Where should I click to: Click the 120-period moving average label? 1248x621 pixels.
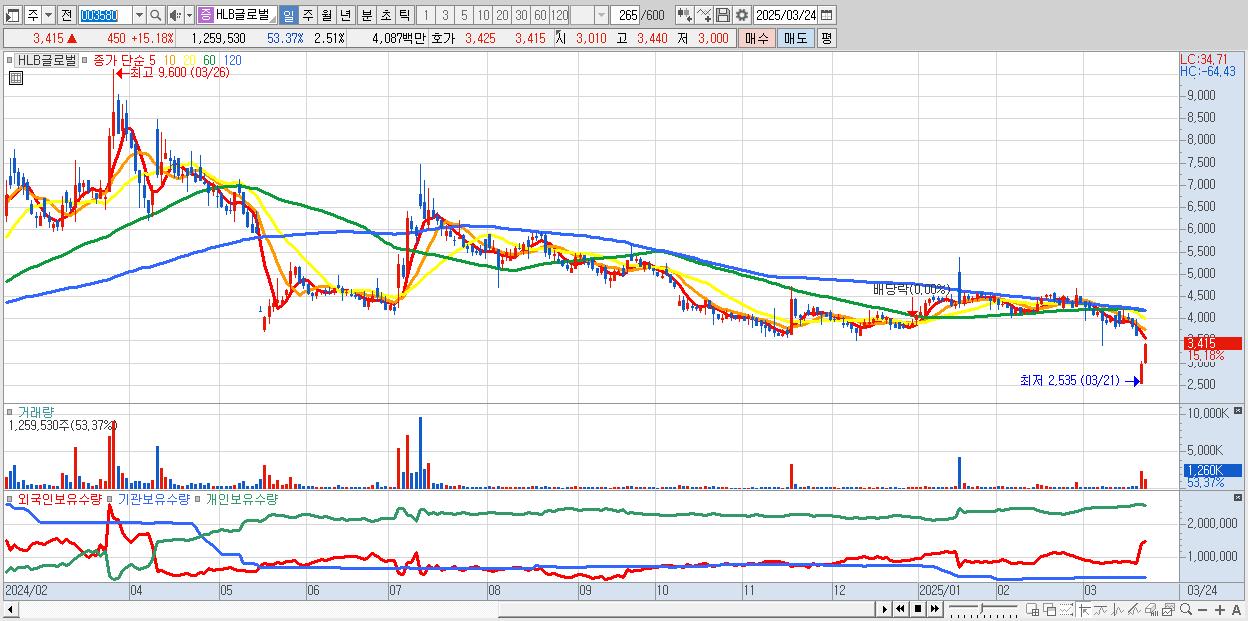[x=232, y=60]
